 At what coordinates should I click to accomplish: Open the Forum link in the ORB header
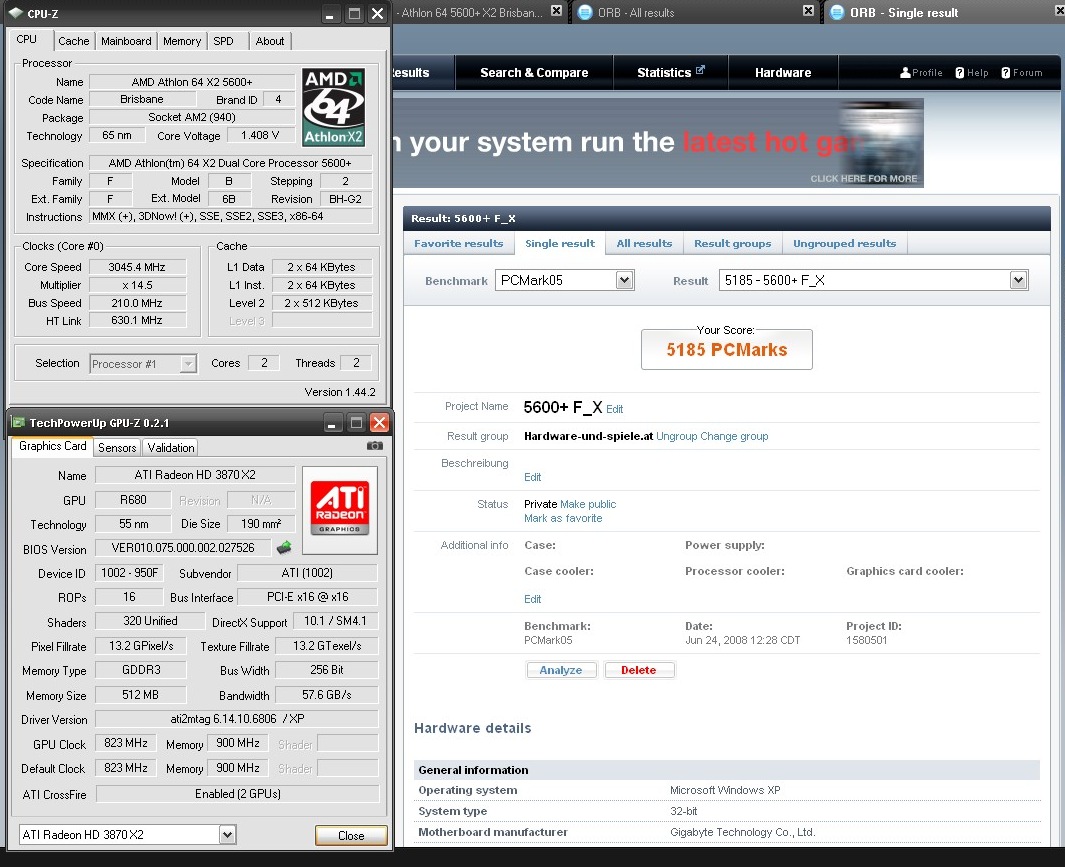click(1022, 73)
